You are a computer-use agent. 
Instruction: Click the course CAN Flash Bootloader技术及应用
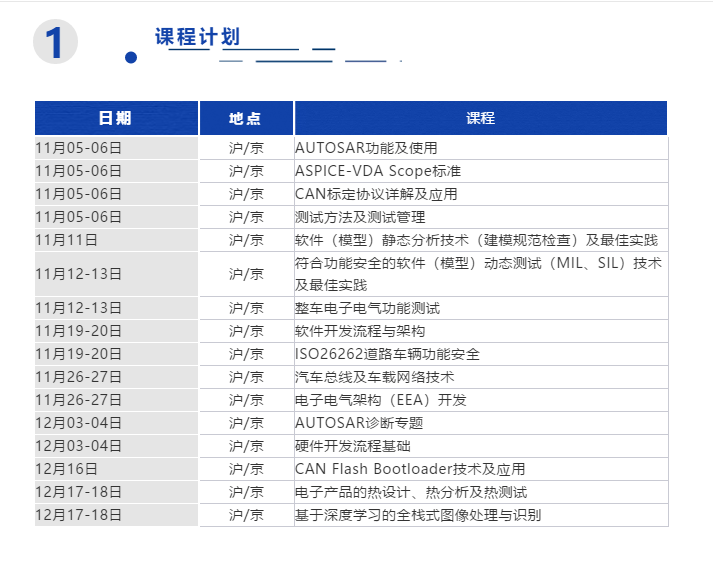(x=410, y=469)
